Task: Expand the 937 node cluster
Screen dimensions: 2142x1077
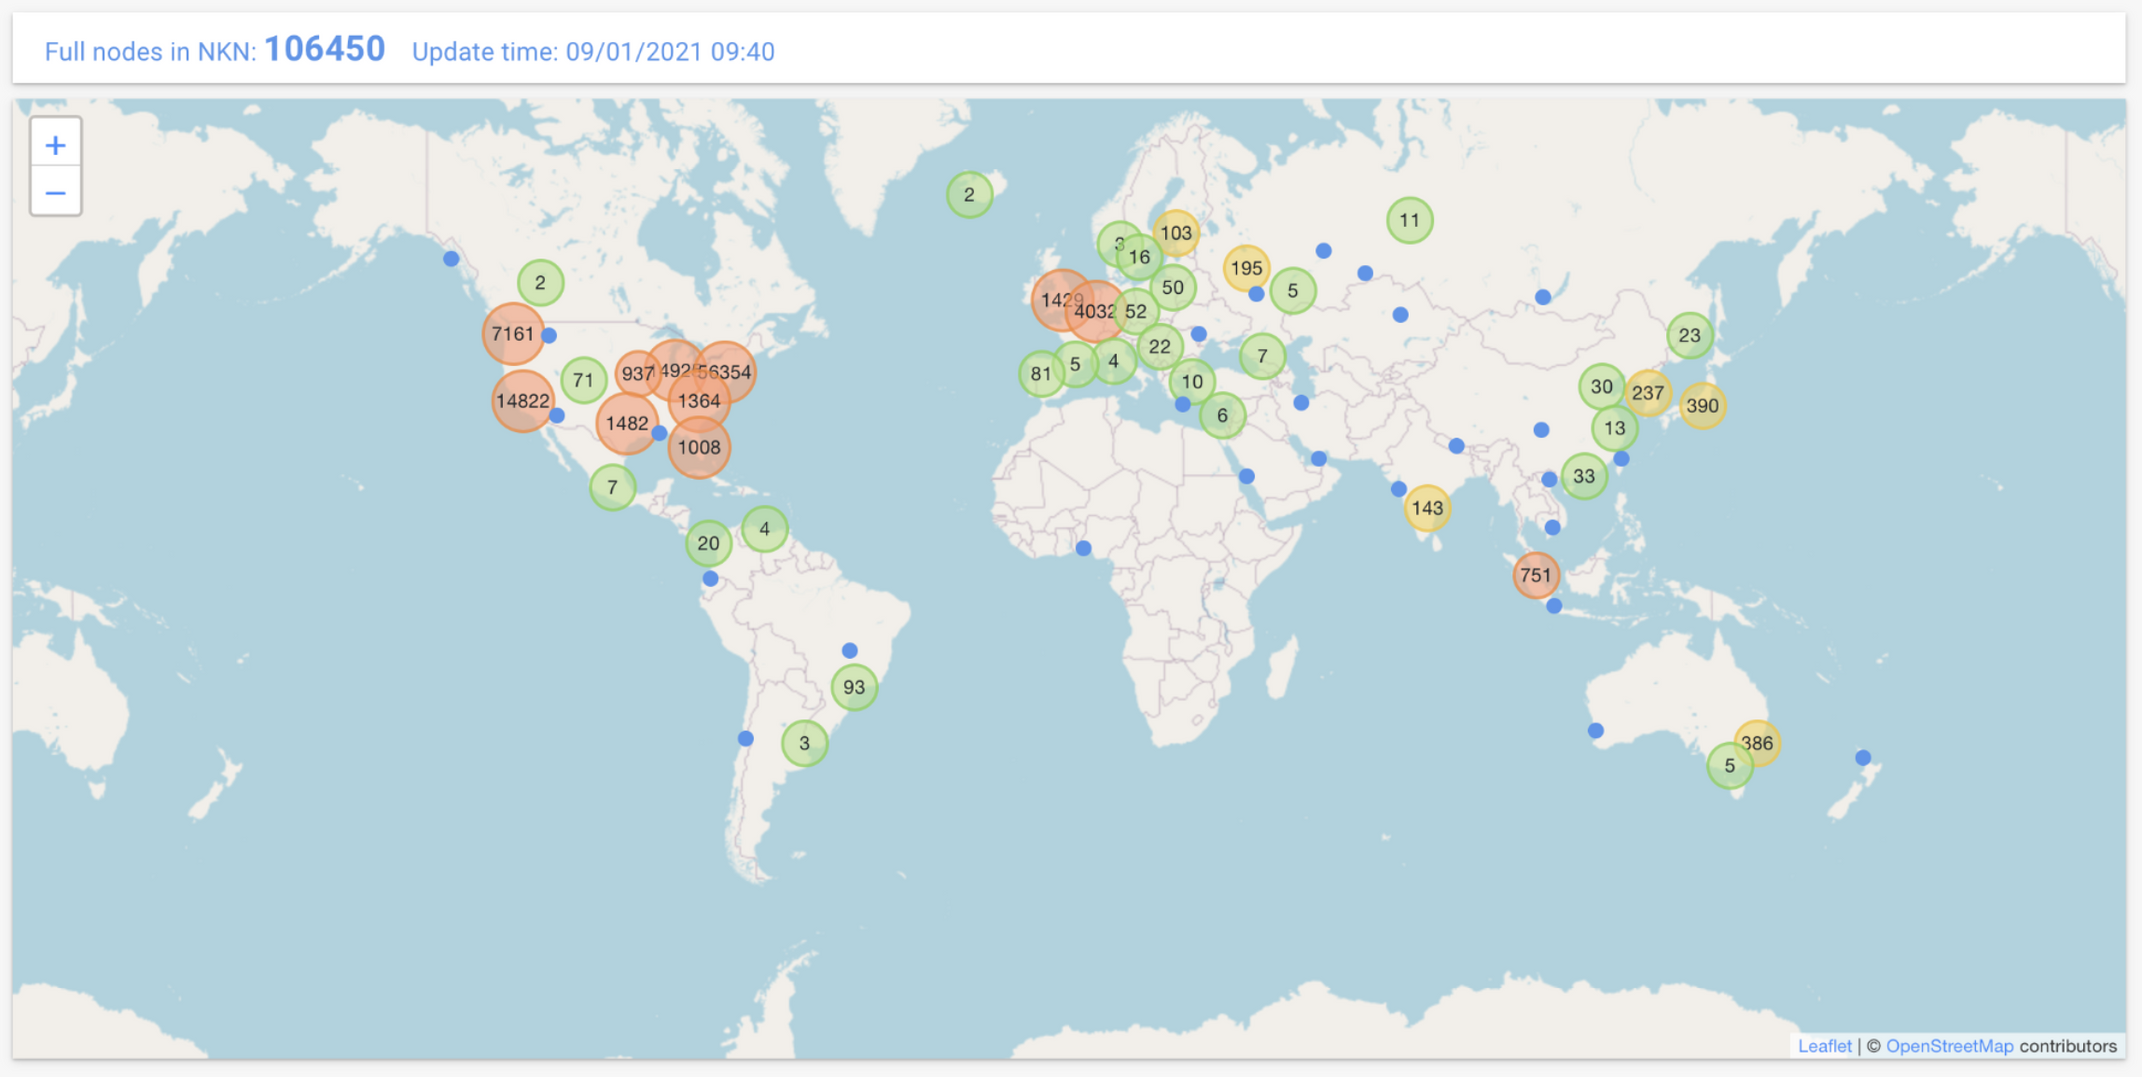Action: tap(637, 374)
